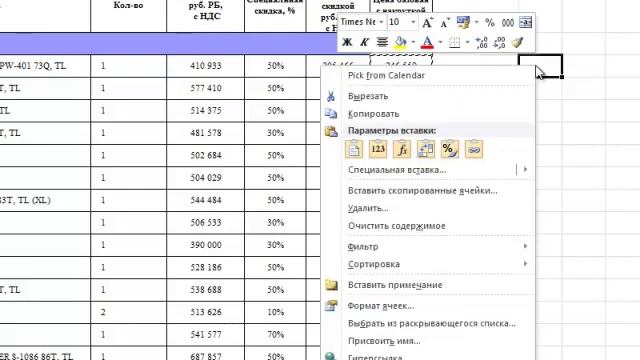640x360 pixels.
Task: Open Специальная вставка... dialog
Action: pos(397,170)
